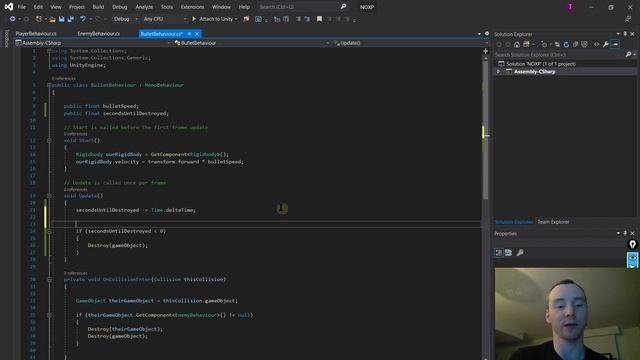Open the Extensions menu
Viewport: 640px width, 360px height.
[x=192, y=7]
